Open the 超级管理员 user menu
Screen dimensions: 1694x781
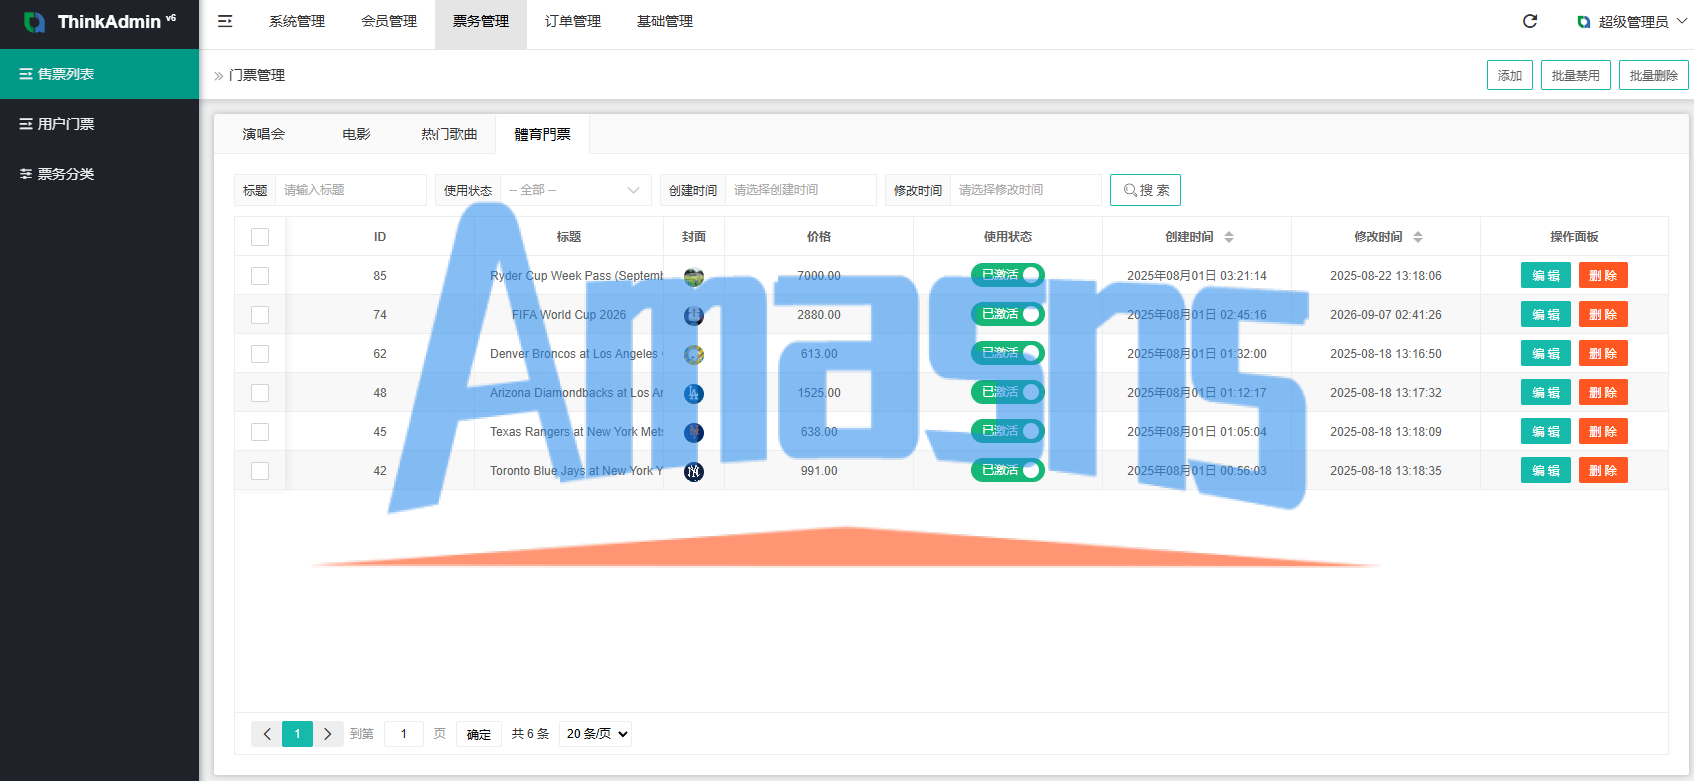1632,22
